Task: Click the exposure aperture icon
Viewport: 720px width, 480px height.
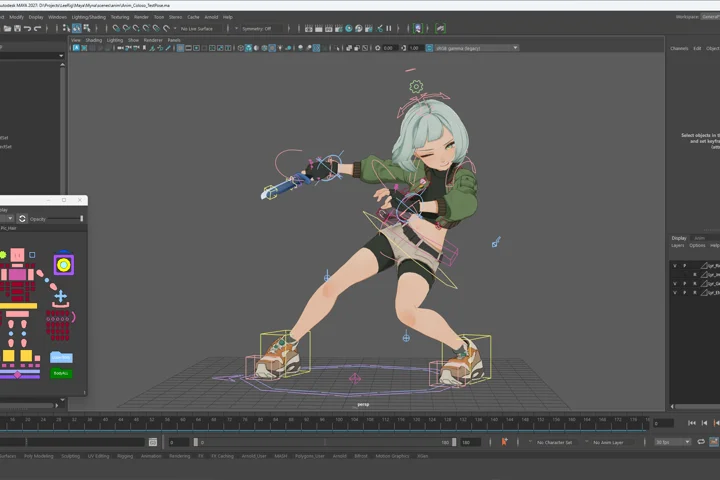Action: (x=377, y=48)
